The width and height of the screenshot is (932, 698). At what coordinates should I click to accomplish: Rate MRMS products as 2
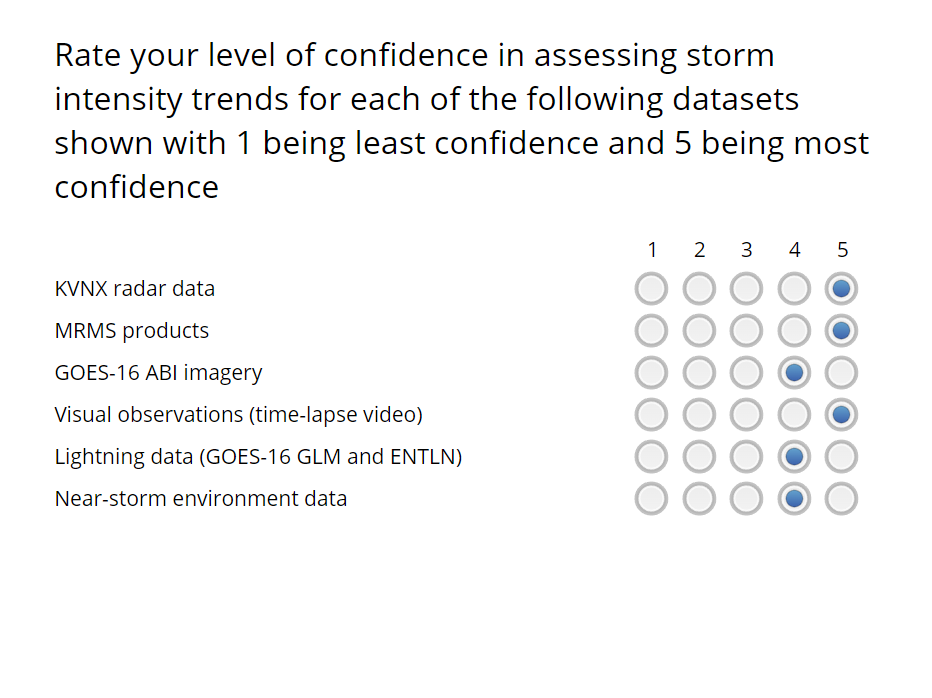pyautogui.click(x=699, y=331)
